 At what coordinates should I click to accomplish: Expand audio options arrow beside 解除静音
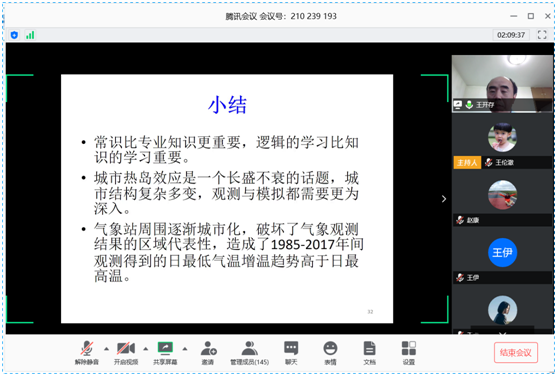coord(107,349)
